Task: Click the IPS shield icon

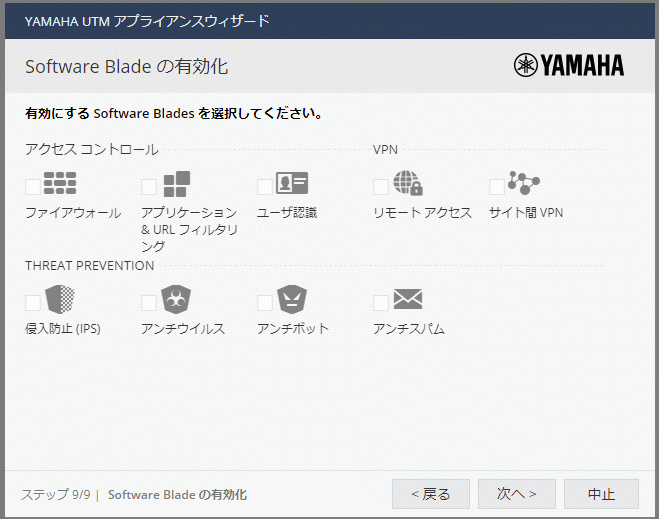Action: click(60, 299)
